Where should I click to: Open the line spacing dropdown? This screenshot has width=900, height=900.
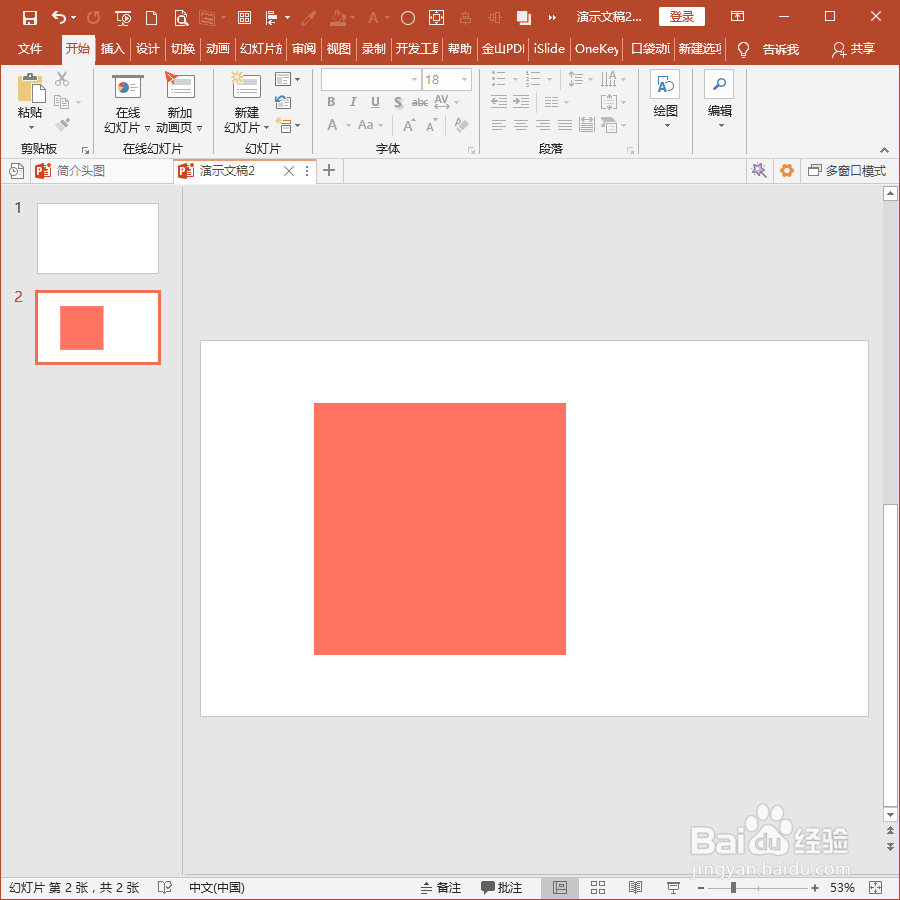(580, 79)
